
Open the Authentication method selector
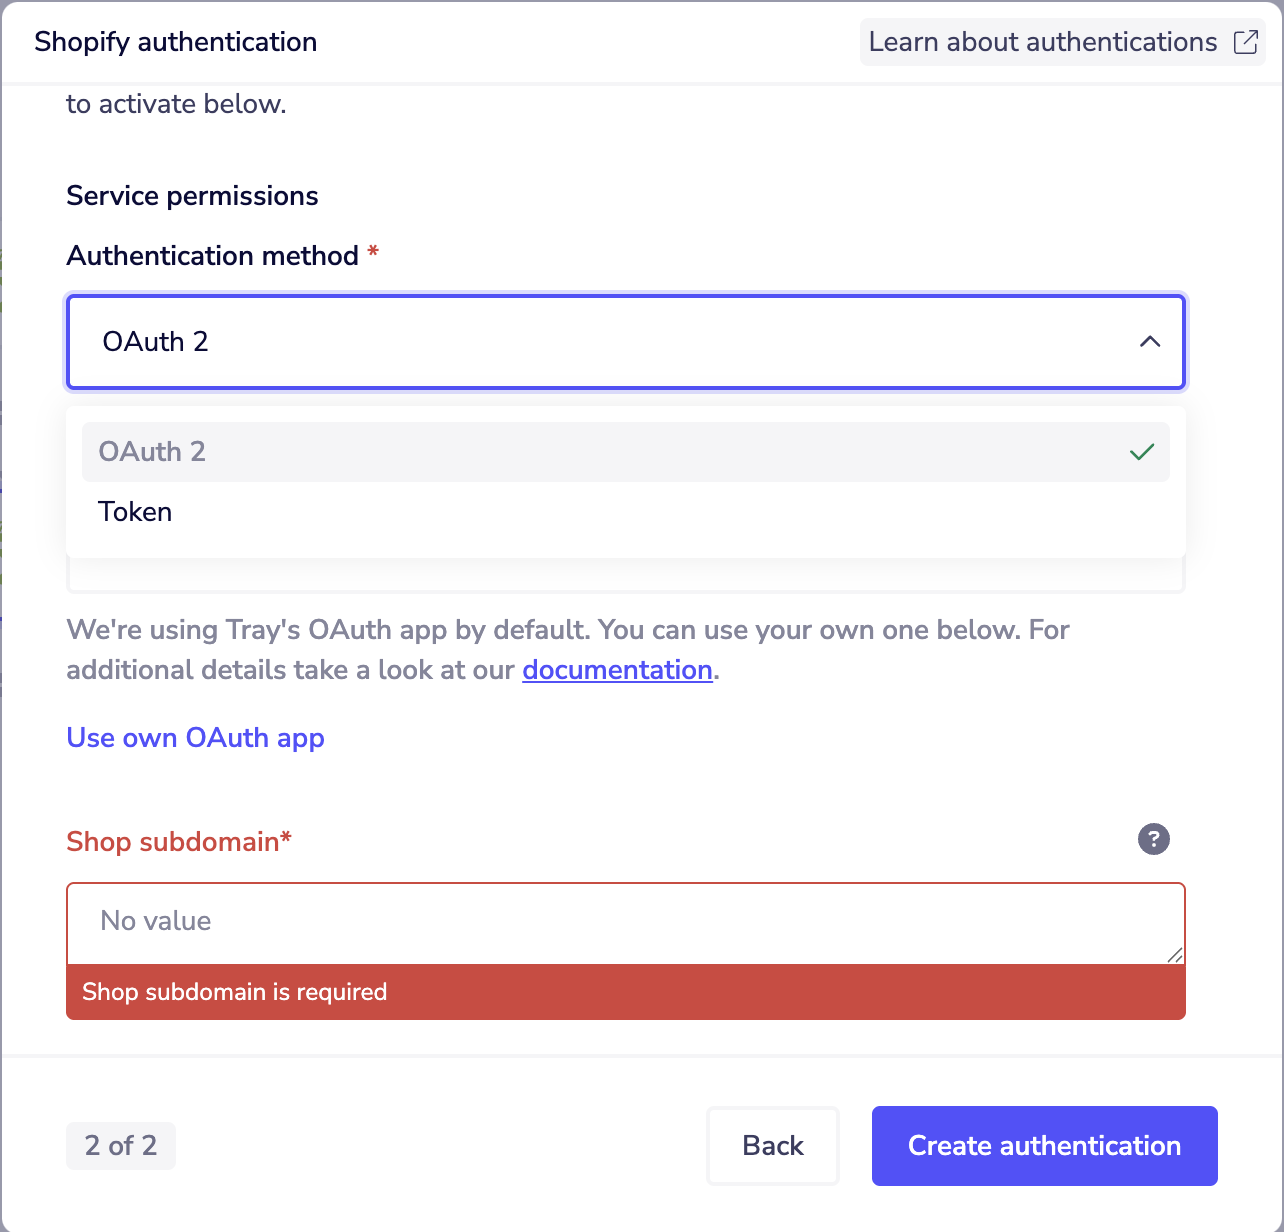[x=625, y=342]
